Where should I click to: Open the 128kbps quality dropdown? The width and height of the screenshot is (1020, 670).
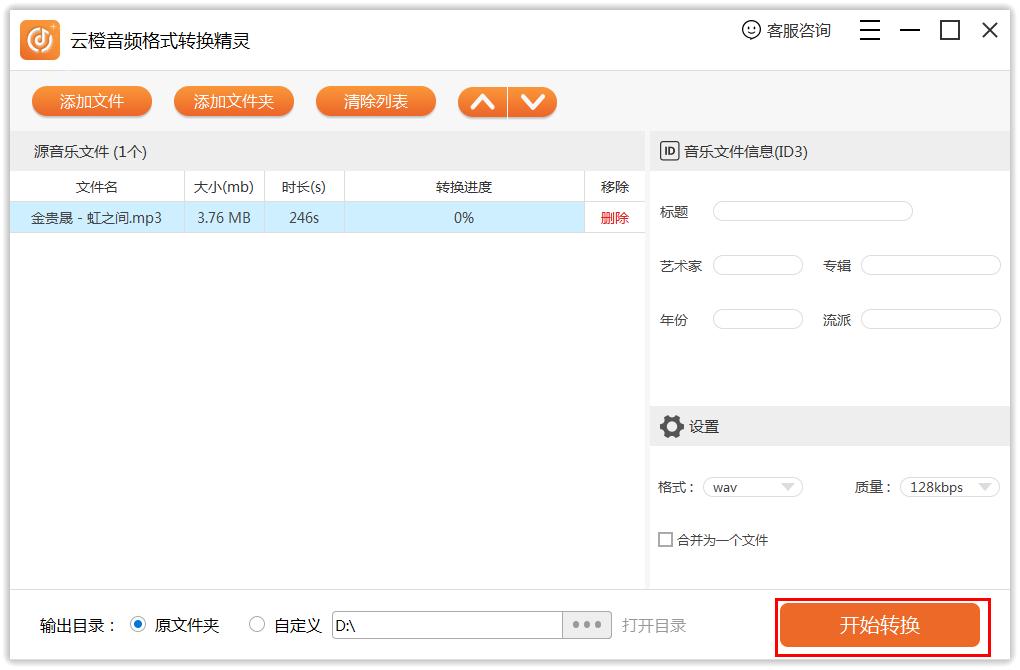948,487
